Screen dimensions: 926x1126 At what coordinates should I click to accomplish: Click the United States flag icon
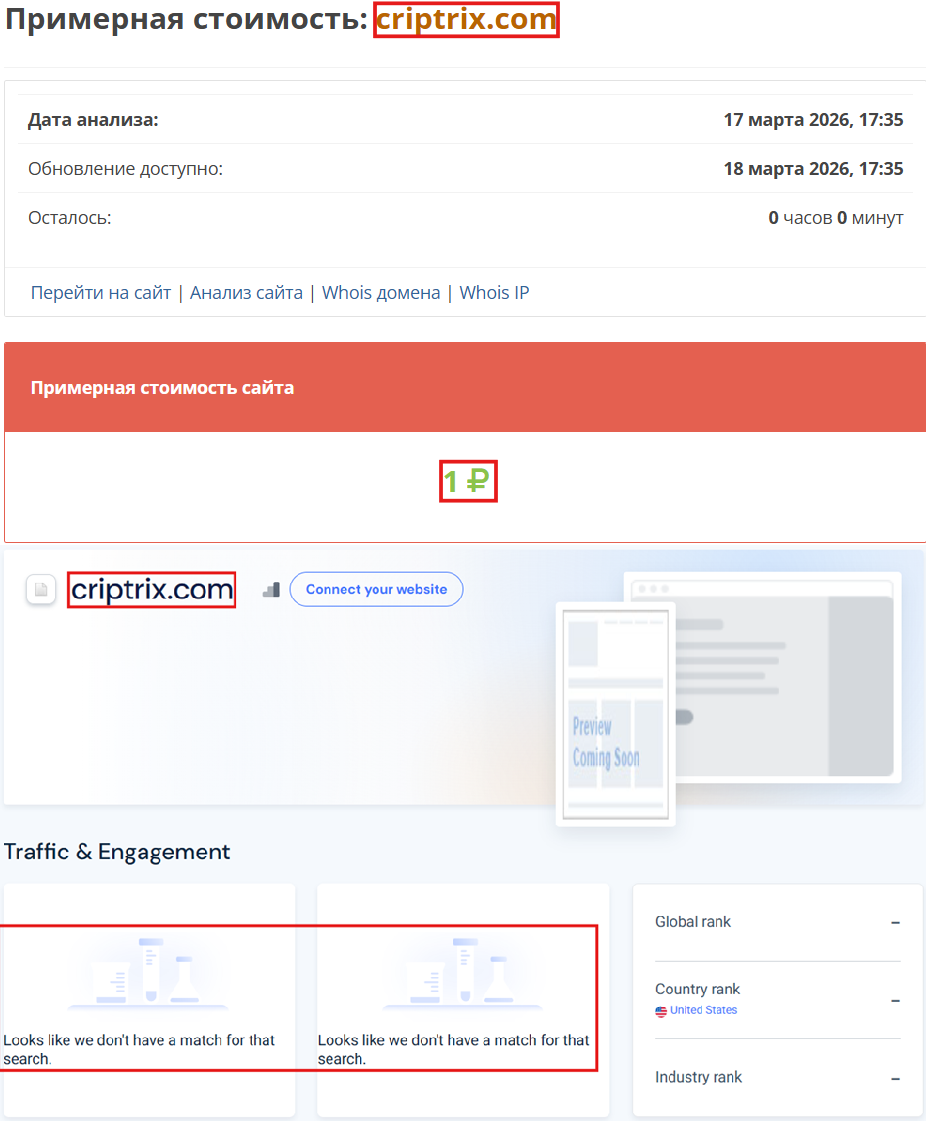(662, 1010)
